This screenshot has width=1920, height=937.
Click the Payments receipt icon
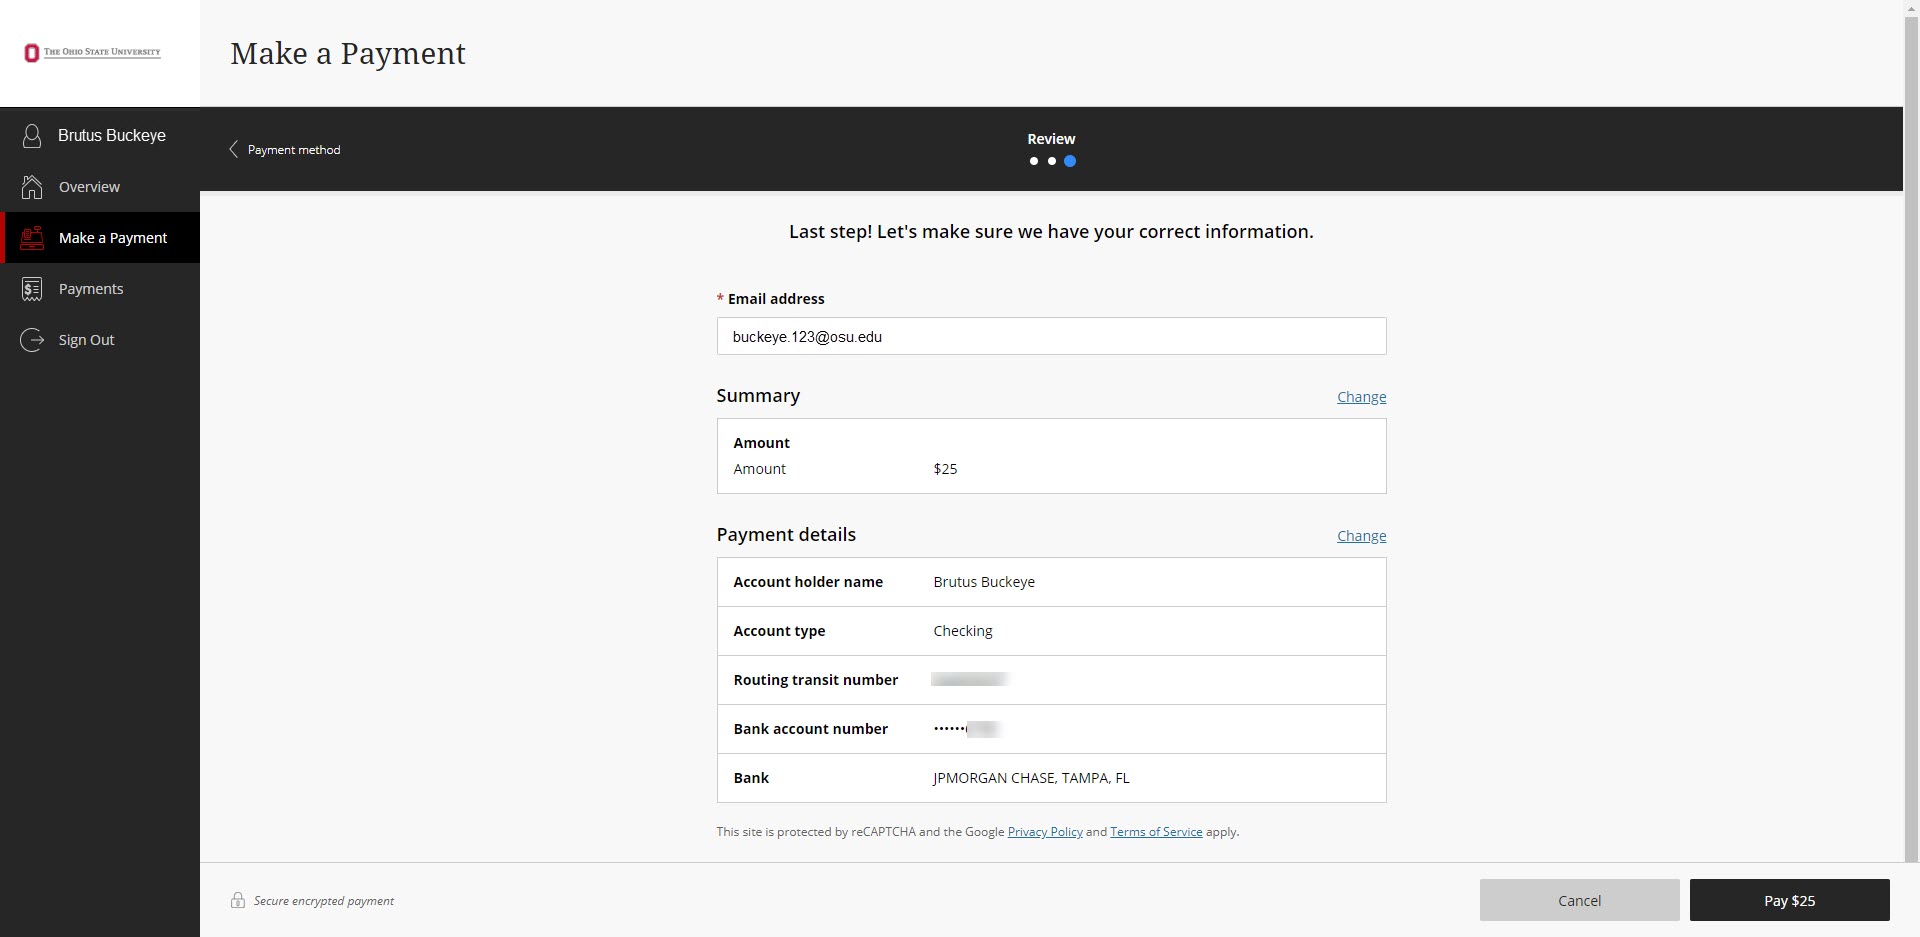click(x=32, y=289)
